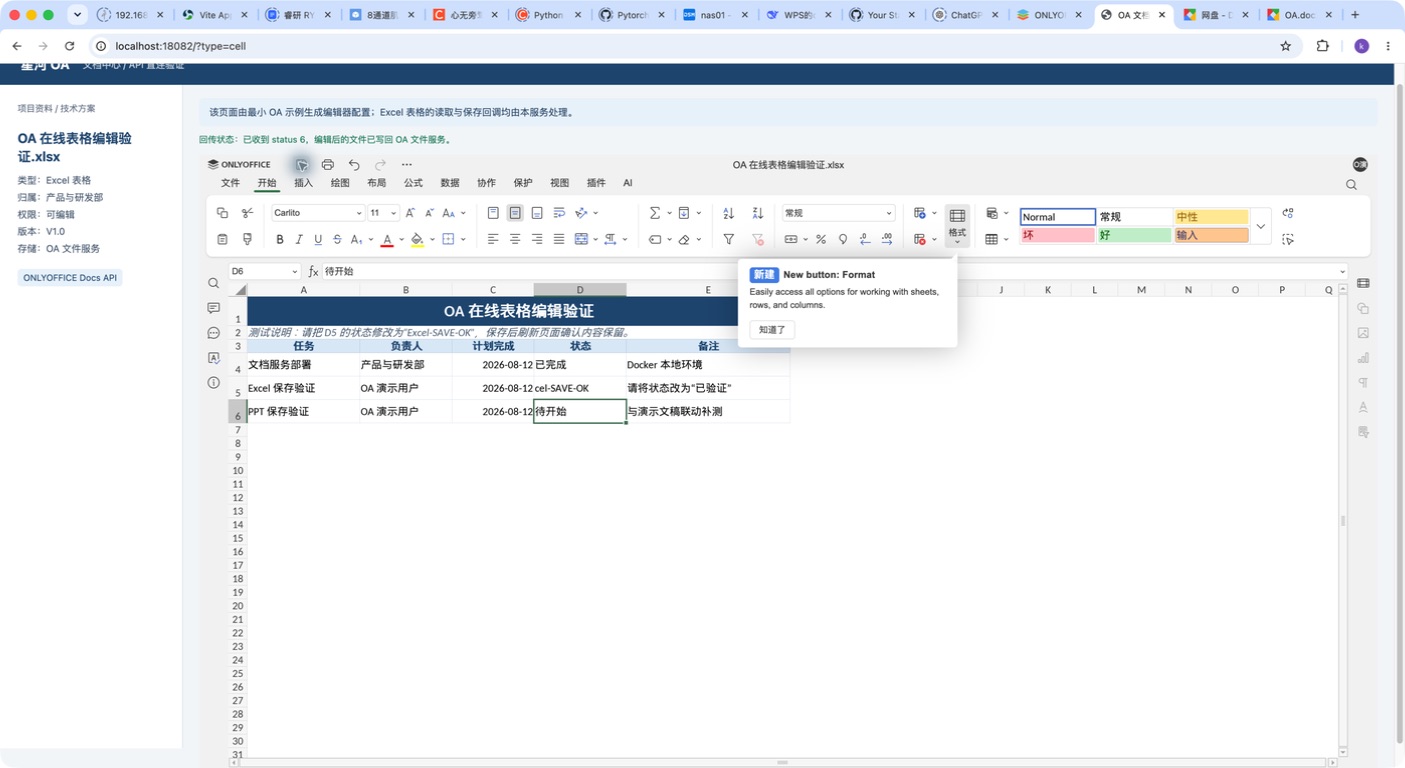Toggle wrap text in cell
The image size is (1405, 768).
tap(559, 213)
